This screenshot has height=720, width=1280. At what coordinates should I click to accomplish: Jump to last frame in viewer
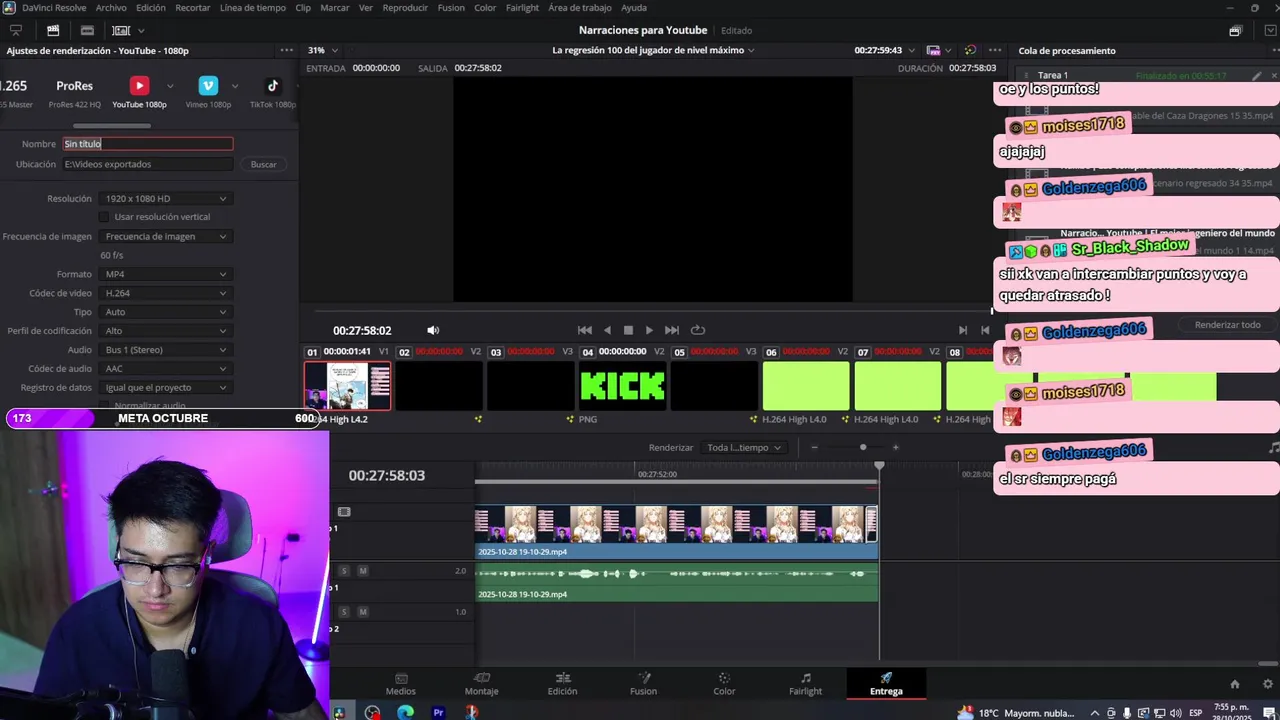pyautogui.click(x=672, y=330)
